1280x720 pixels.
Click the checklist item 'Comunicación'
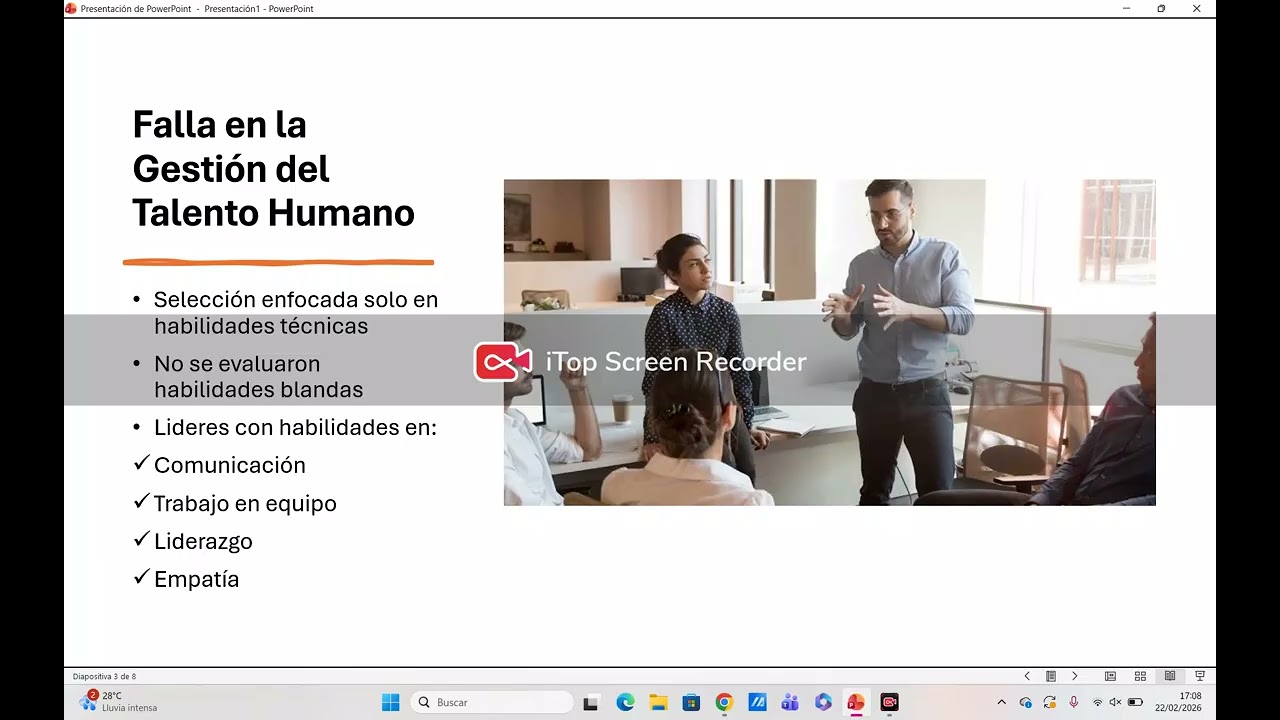[x=230, y=465]
